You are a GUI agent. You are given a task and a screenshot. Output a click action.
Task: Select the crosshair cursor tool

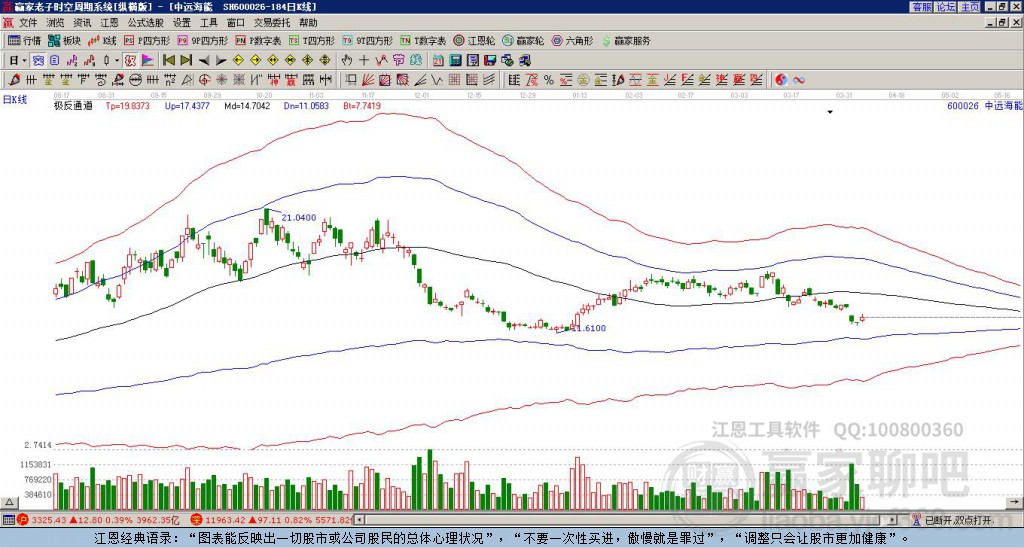364,60
